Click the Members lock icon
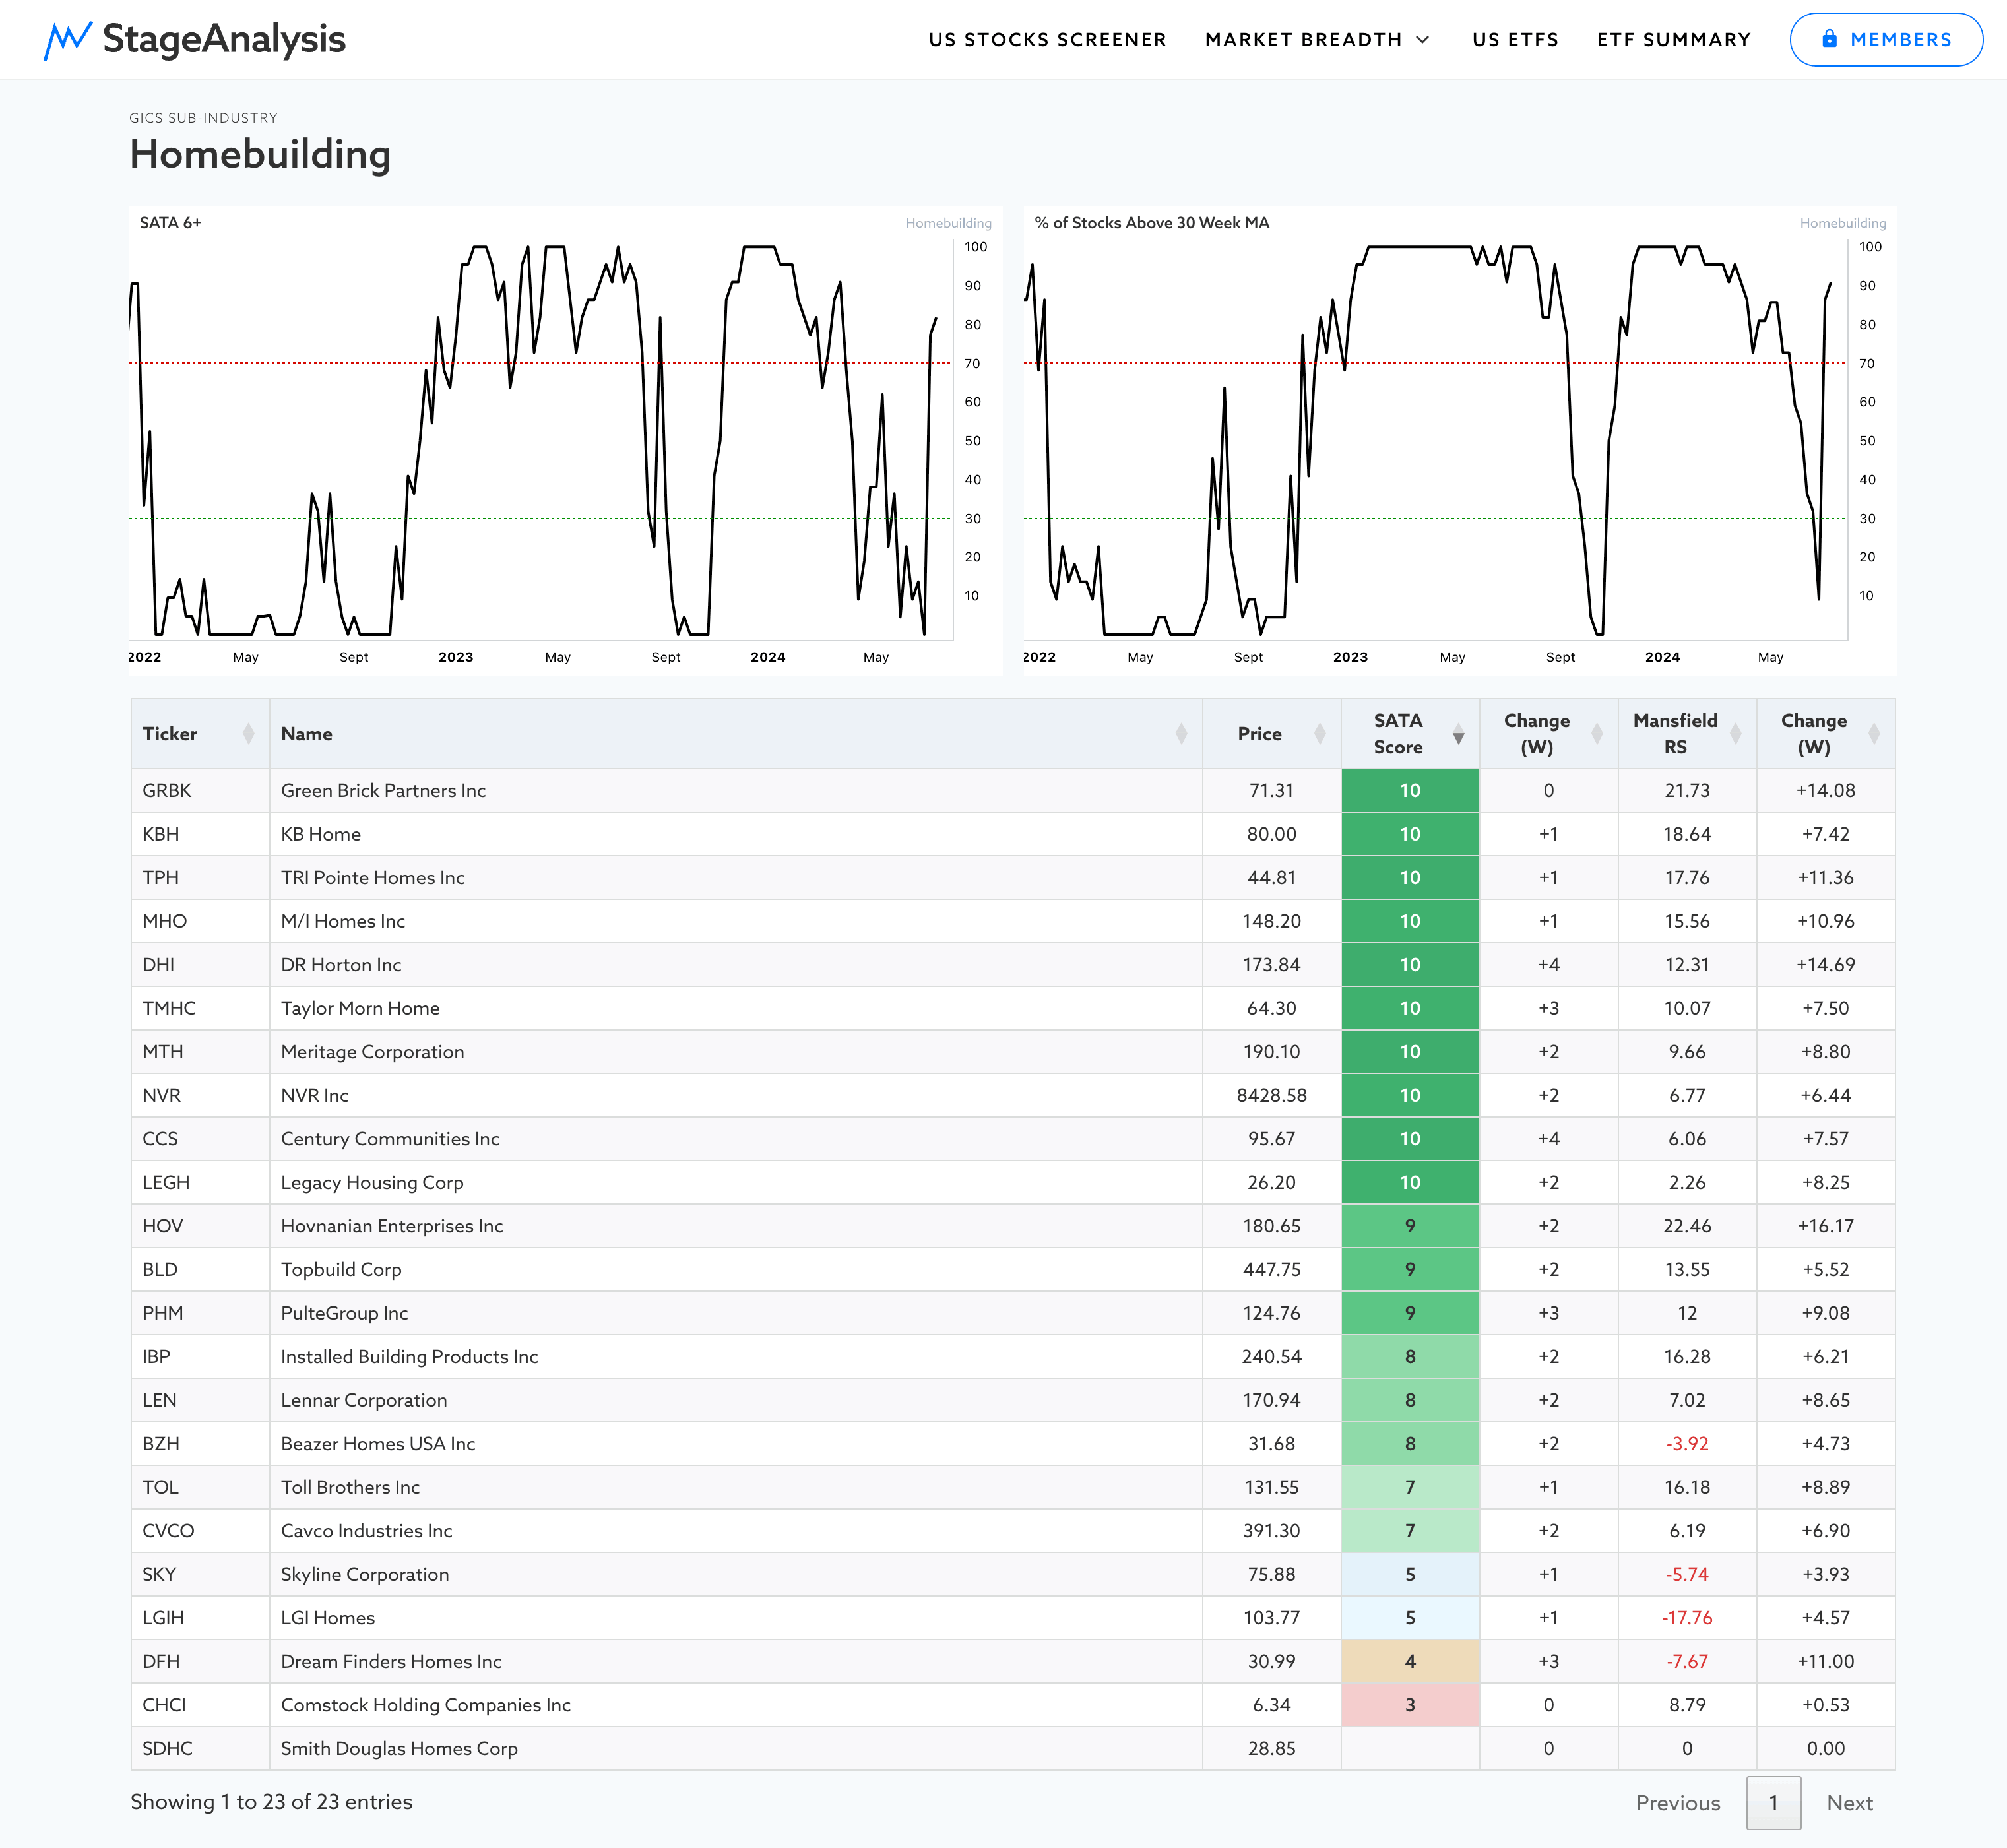The height and width of the screenshot is (1848, 2007). 1829,39
